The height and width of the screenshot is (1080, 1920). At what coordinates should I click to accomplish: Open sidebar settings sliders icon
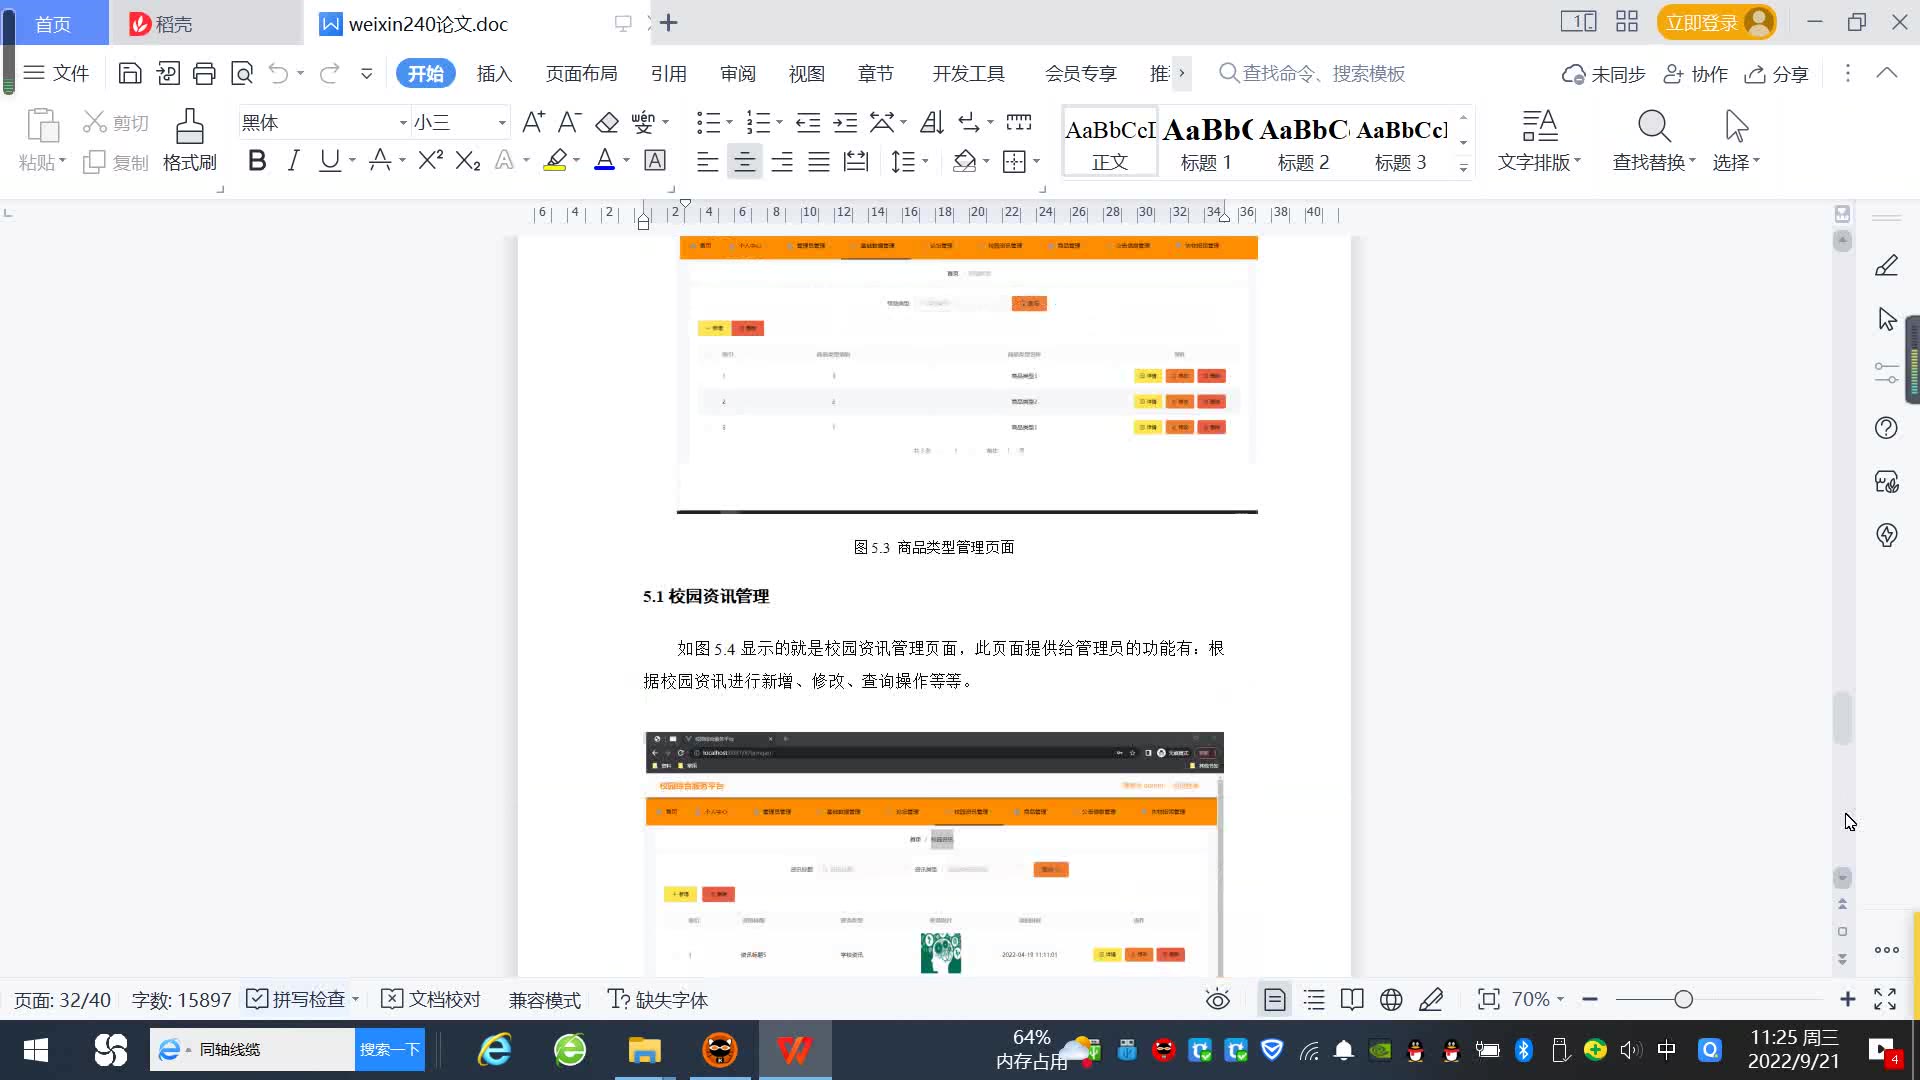[x=1886, y=373]
